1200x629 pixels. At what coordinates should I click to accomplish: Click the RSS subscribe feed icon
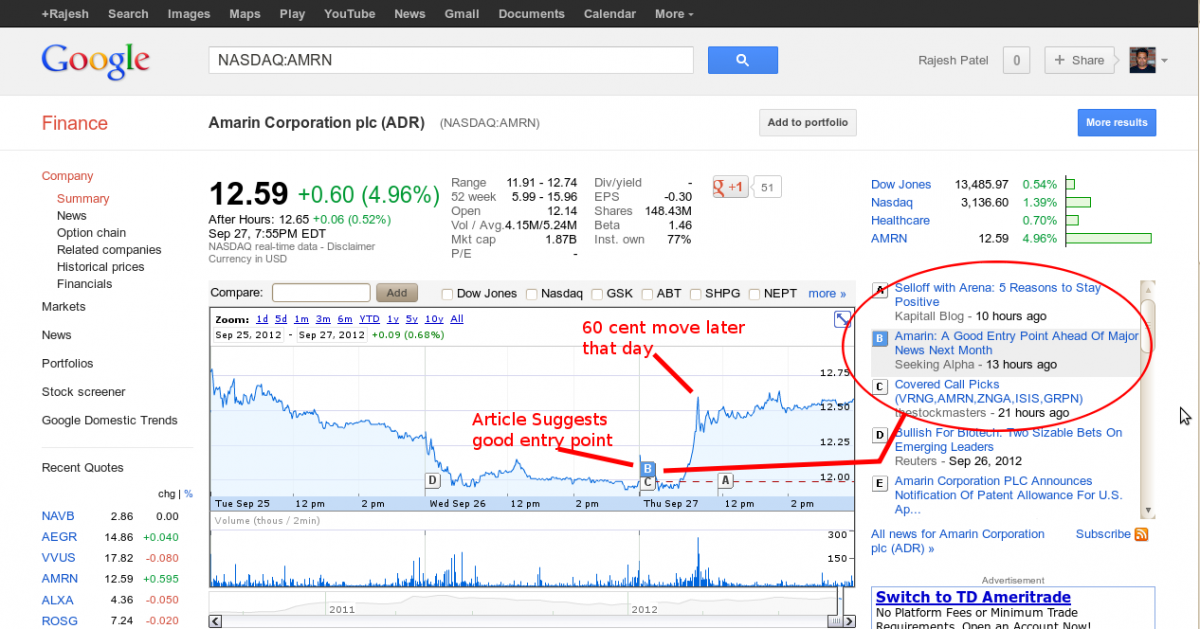pyautogui.click(x=1141, y=535)
